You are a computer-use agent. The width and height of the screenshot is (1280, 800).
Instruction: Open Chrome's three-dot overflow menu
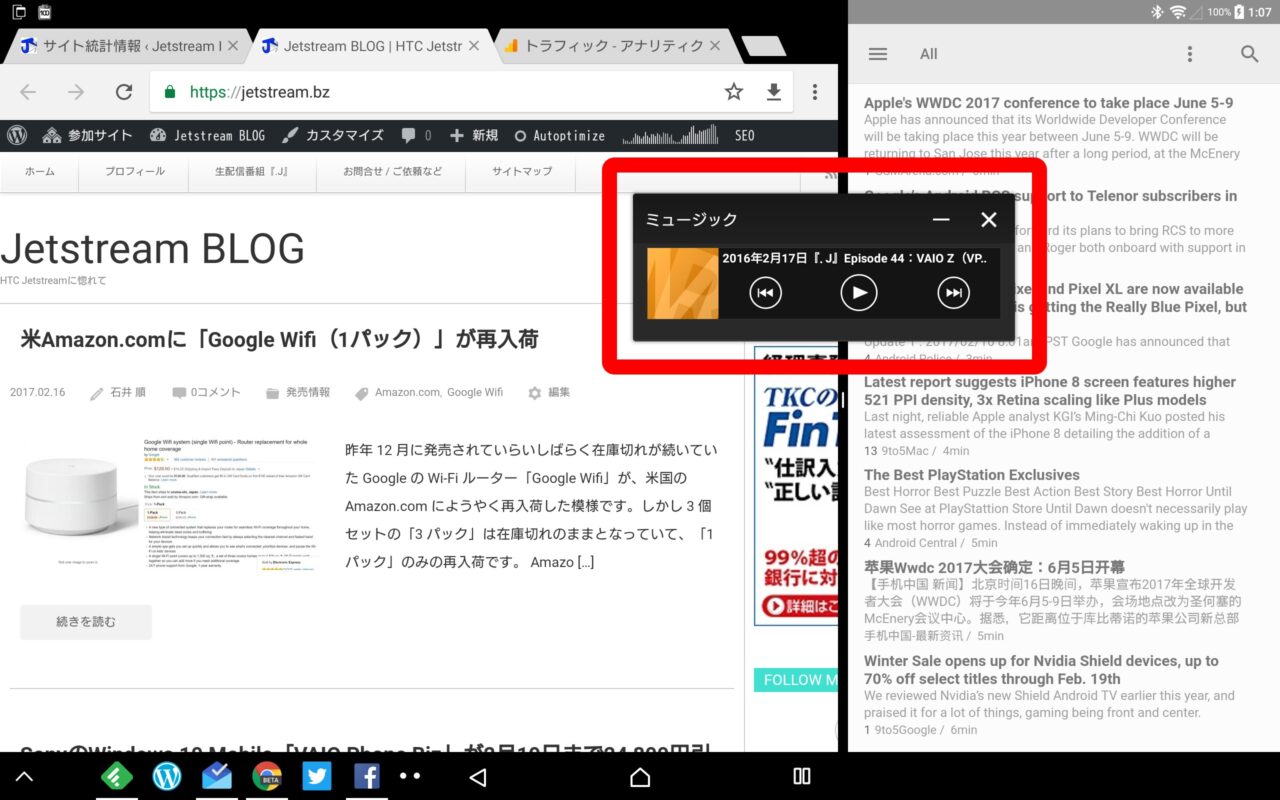pos(815,92)
